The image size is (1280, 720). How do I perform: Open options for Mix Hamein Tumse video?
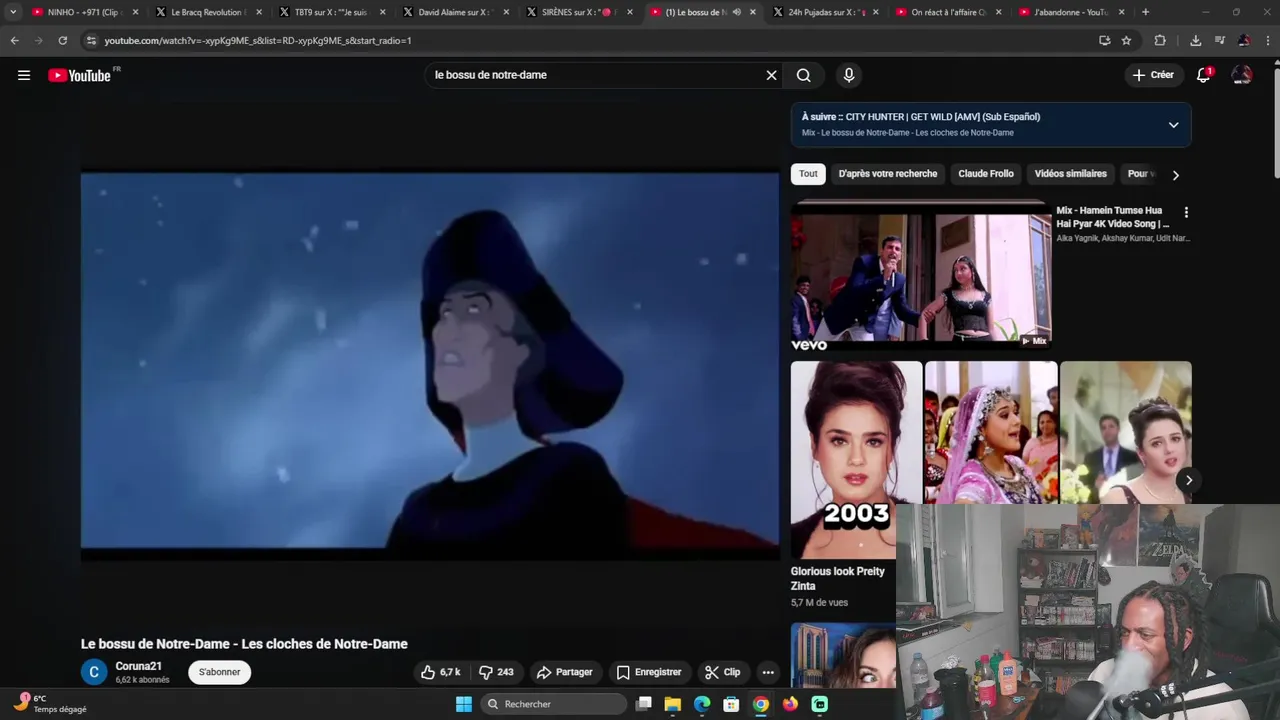(1186, 212)
